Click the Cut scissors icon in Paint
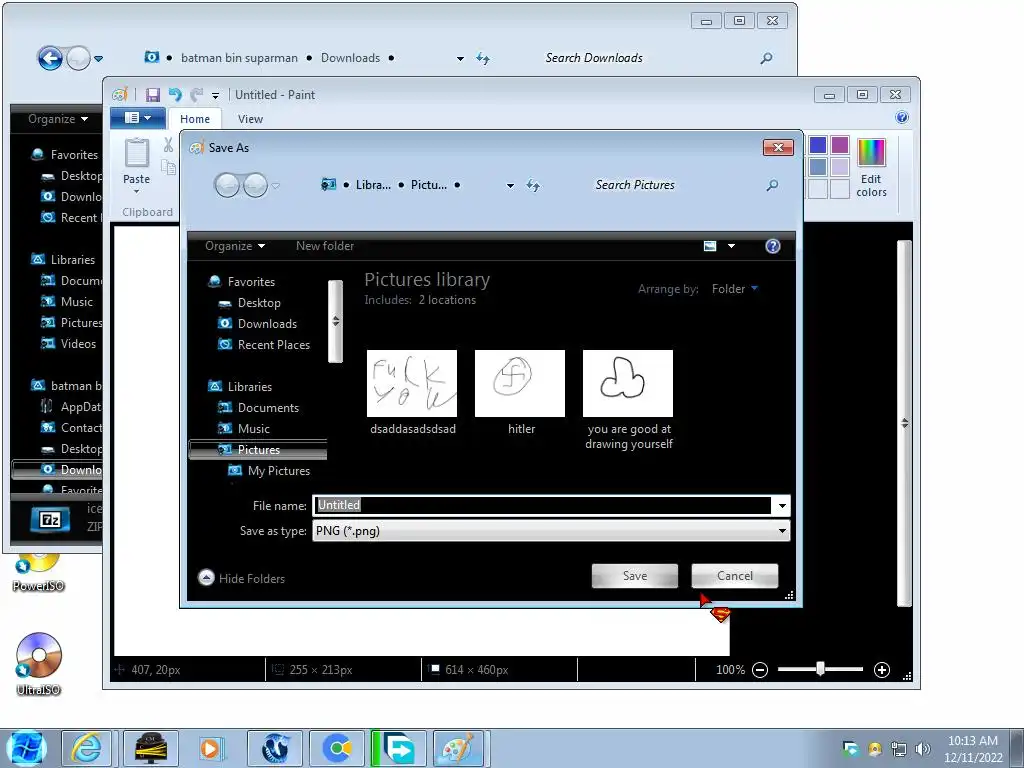This screenshot has height=768, width=1024. [168, 145]
